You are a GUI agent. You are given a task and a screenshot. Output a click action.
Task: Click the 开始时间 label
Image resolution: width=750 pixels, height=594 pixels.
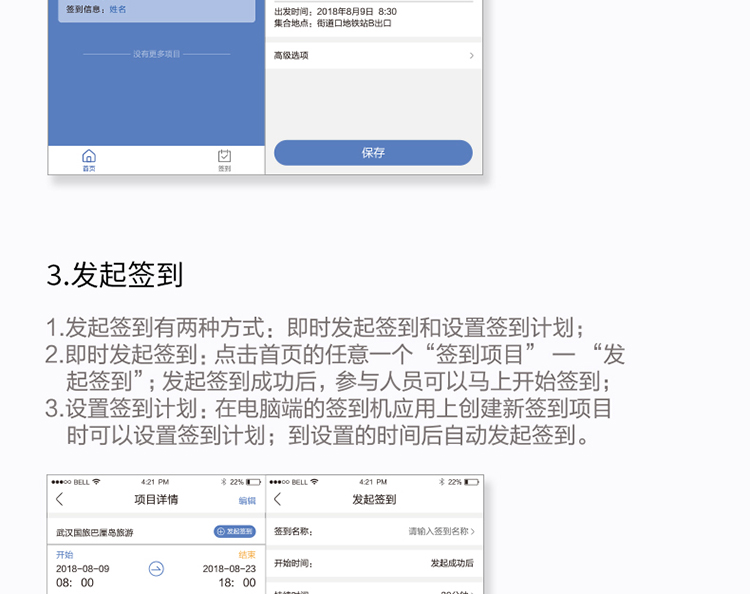click(293, 563)
